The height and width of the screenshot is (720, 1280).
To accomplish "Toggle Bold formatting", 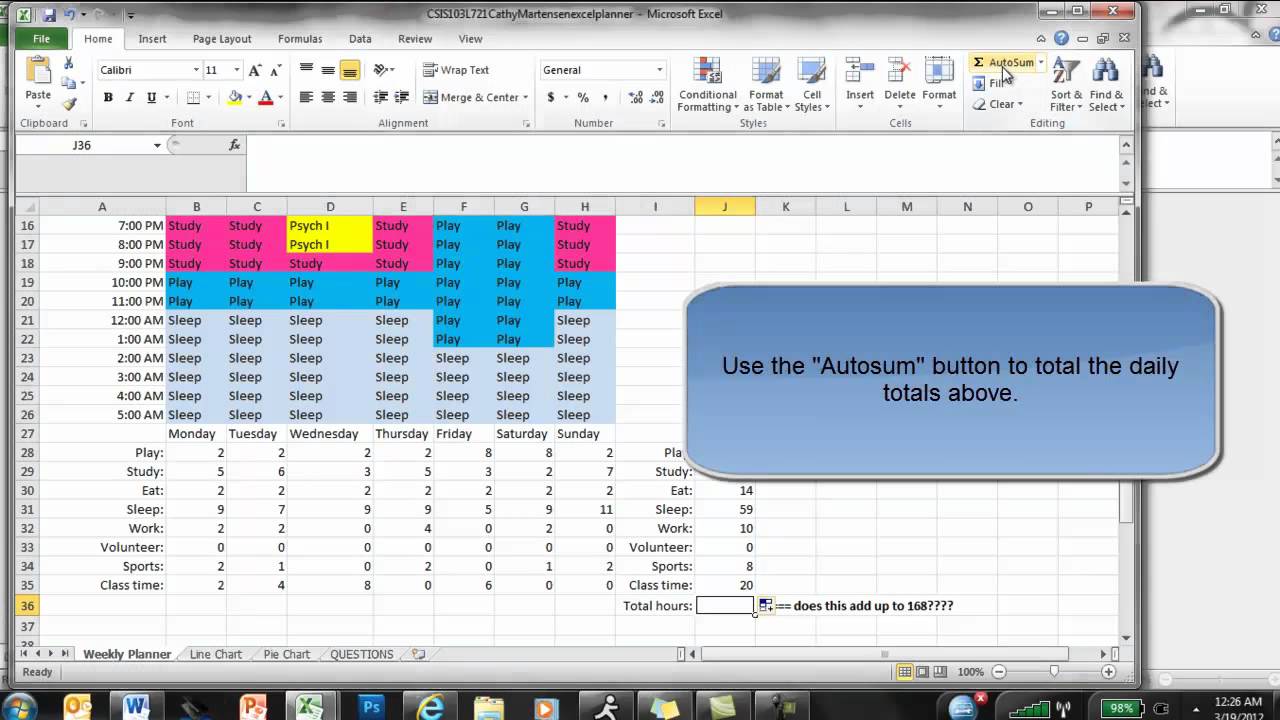I will tap(108, 97).
